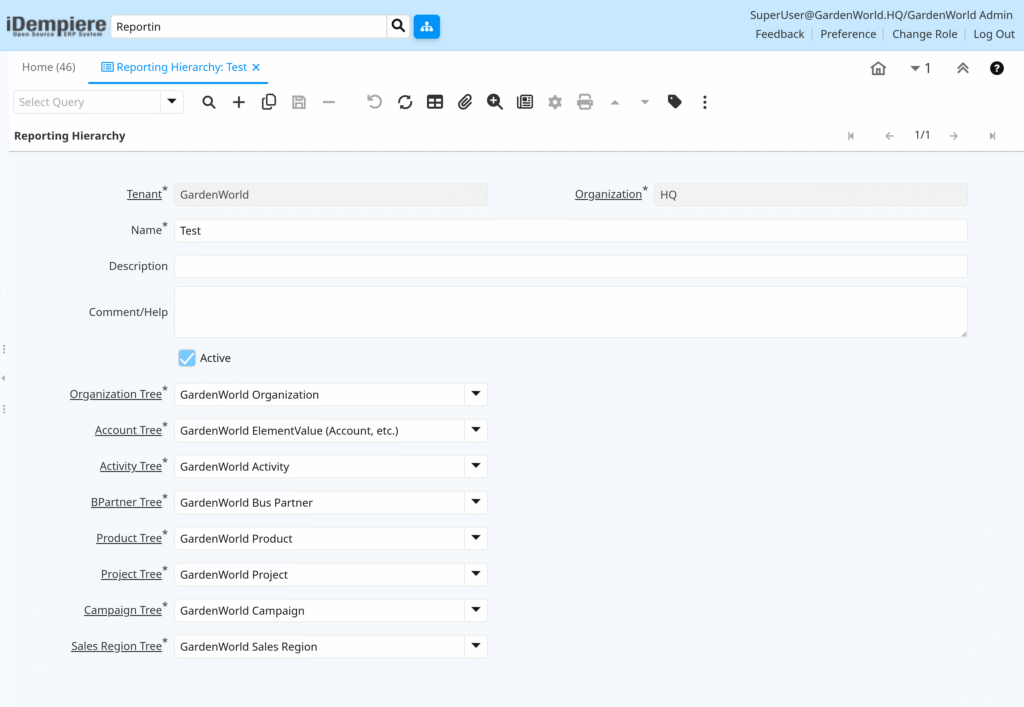Go to parent record with up triangle

pyautogui.click(x=615, y=102)
